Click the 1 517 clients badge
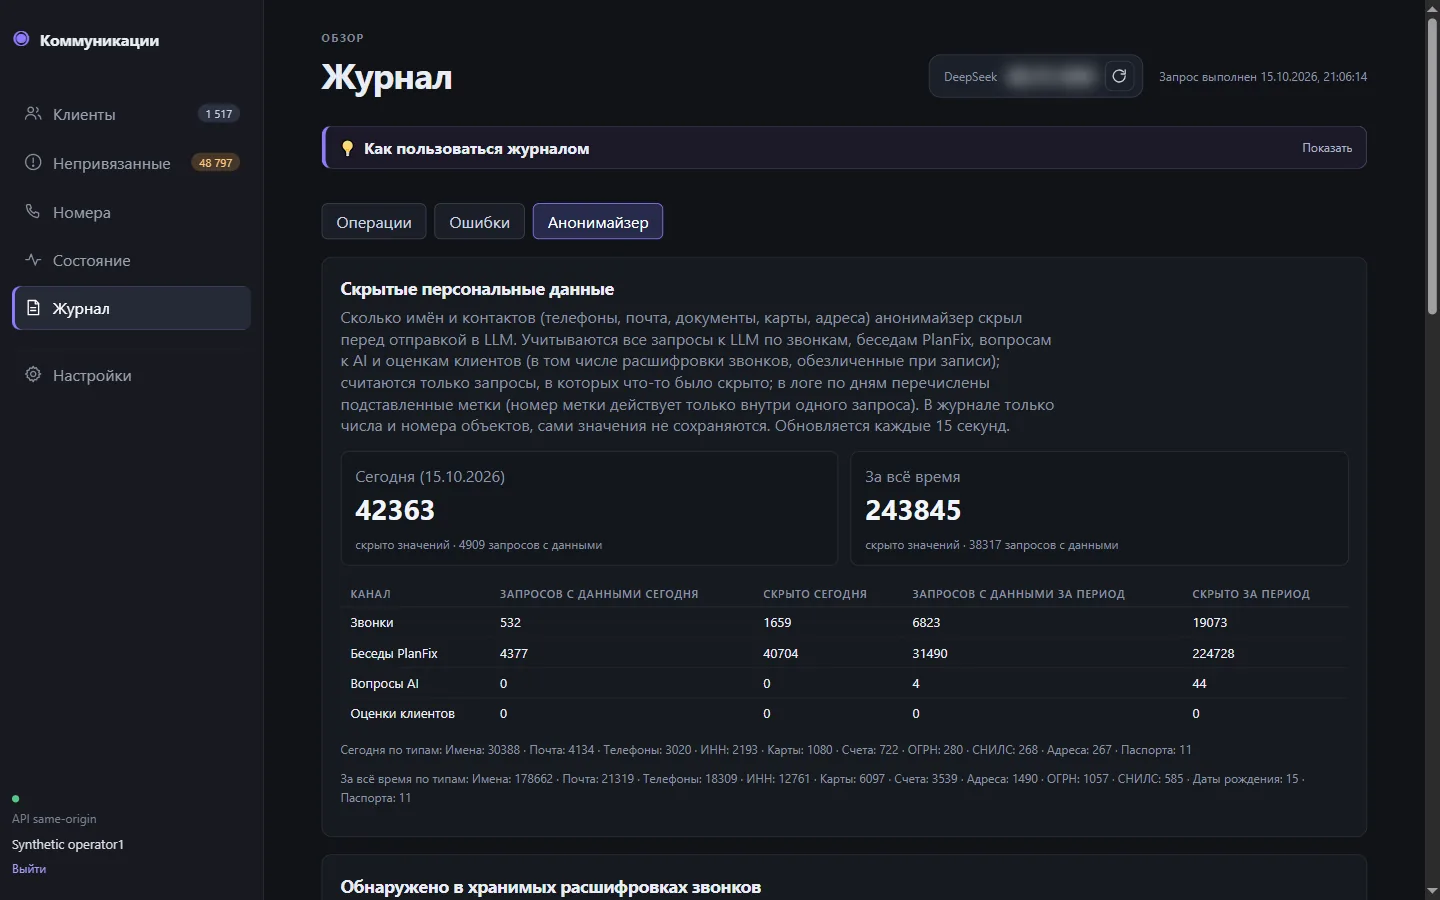 [x=219, y=114]
